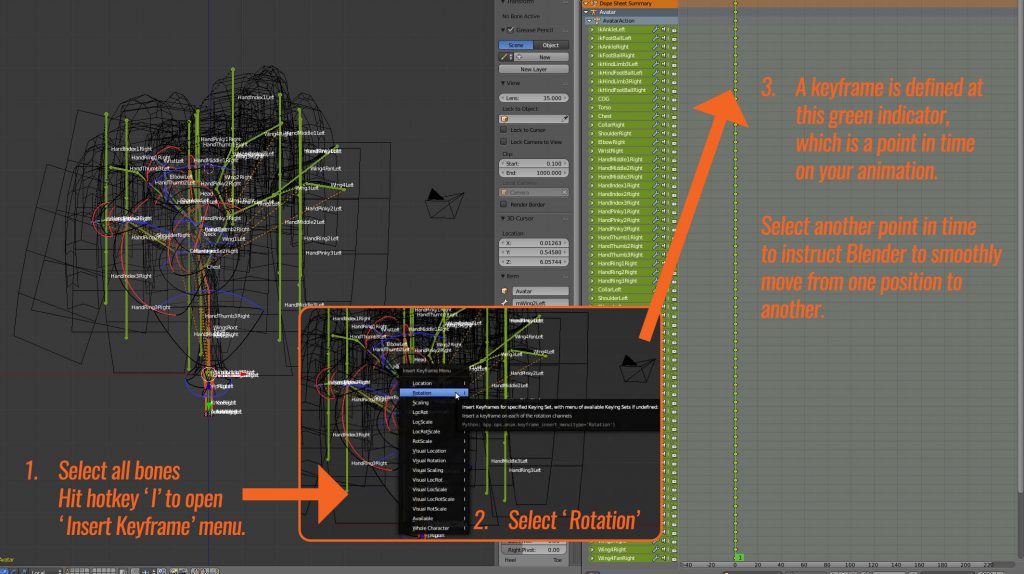Click the New grease pencil button

coord(543,57)
